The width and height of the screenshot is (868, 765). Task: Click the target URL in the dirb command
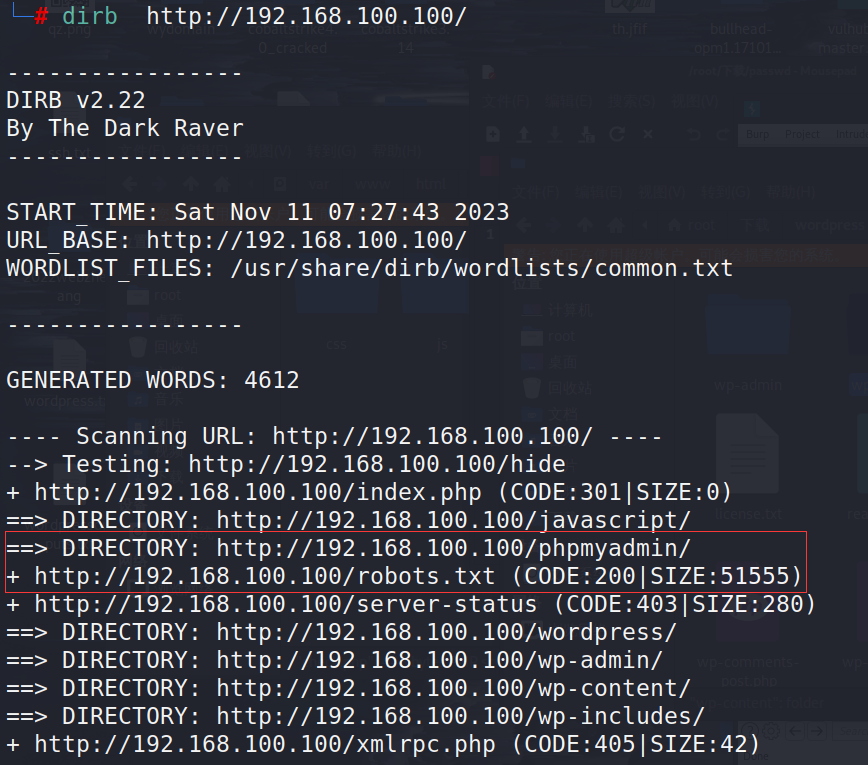pos(307,16)
